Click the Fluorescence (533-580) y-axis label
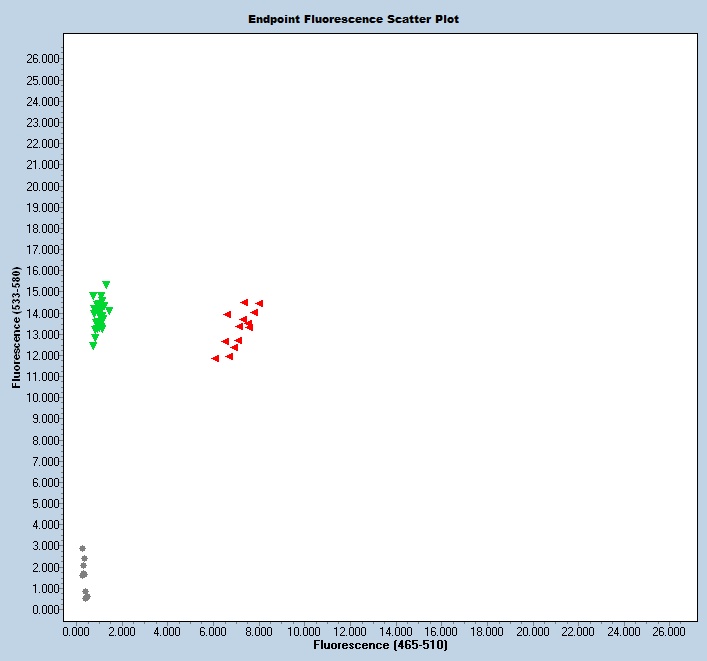707x661 pixels. click(x=17, y=327)
